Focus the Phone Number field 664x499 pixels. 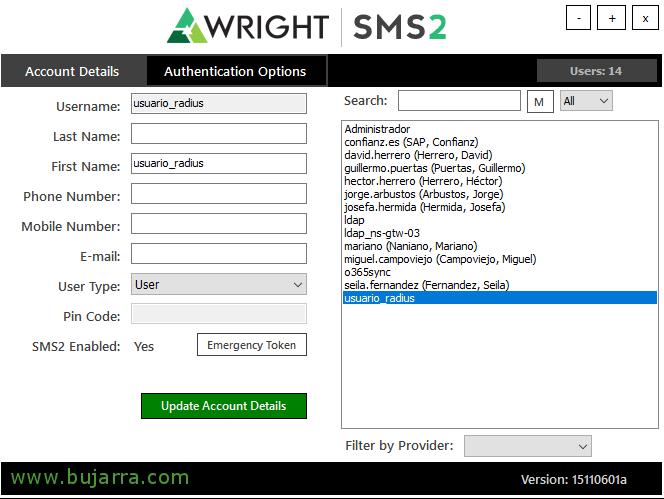(x=219, y=194)
